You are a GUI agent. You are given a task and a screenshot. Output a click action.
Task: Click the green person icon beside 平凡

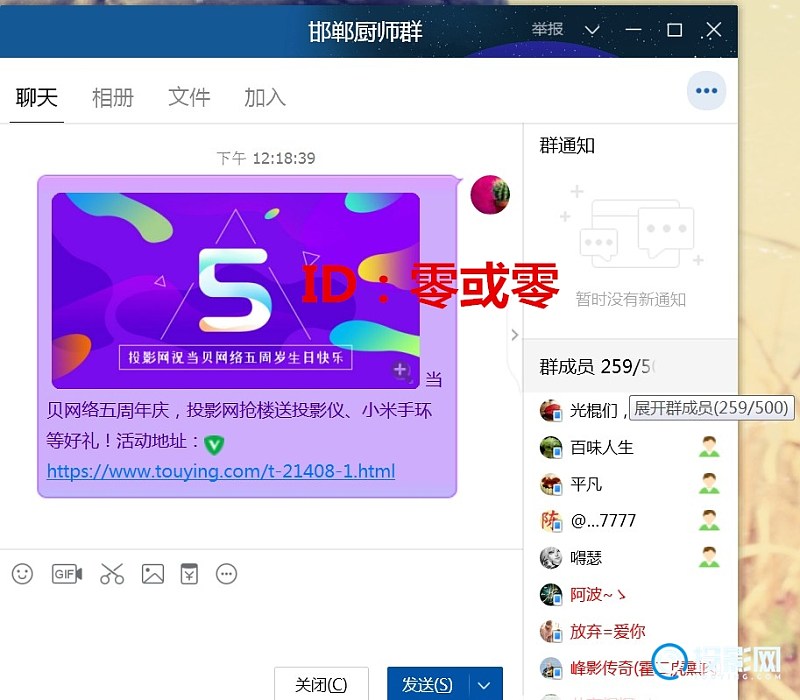(709, 484)
